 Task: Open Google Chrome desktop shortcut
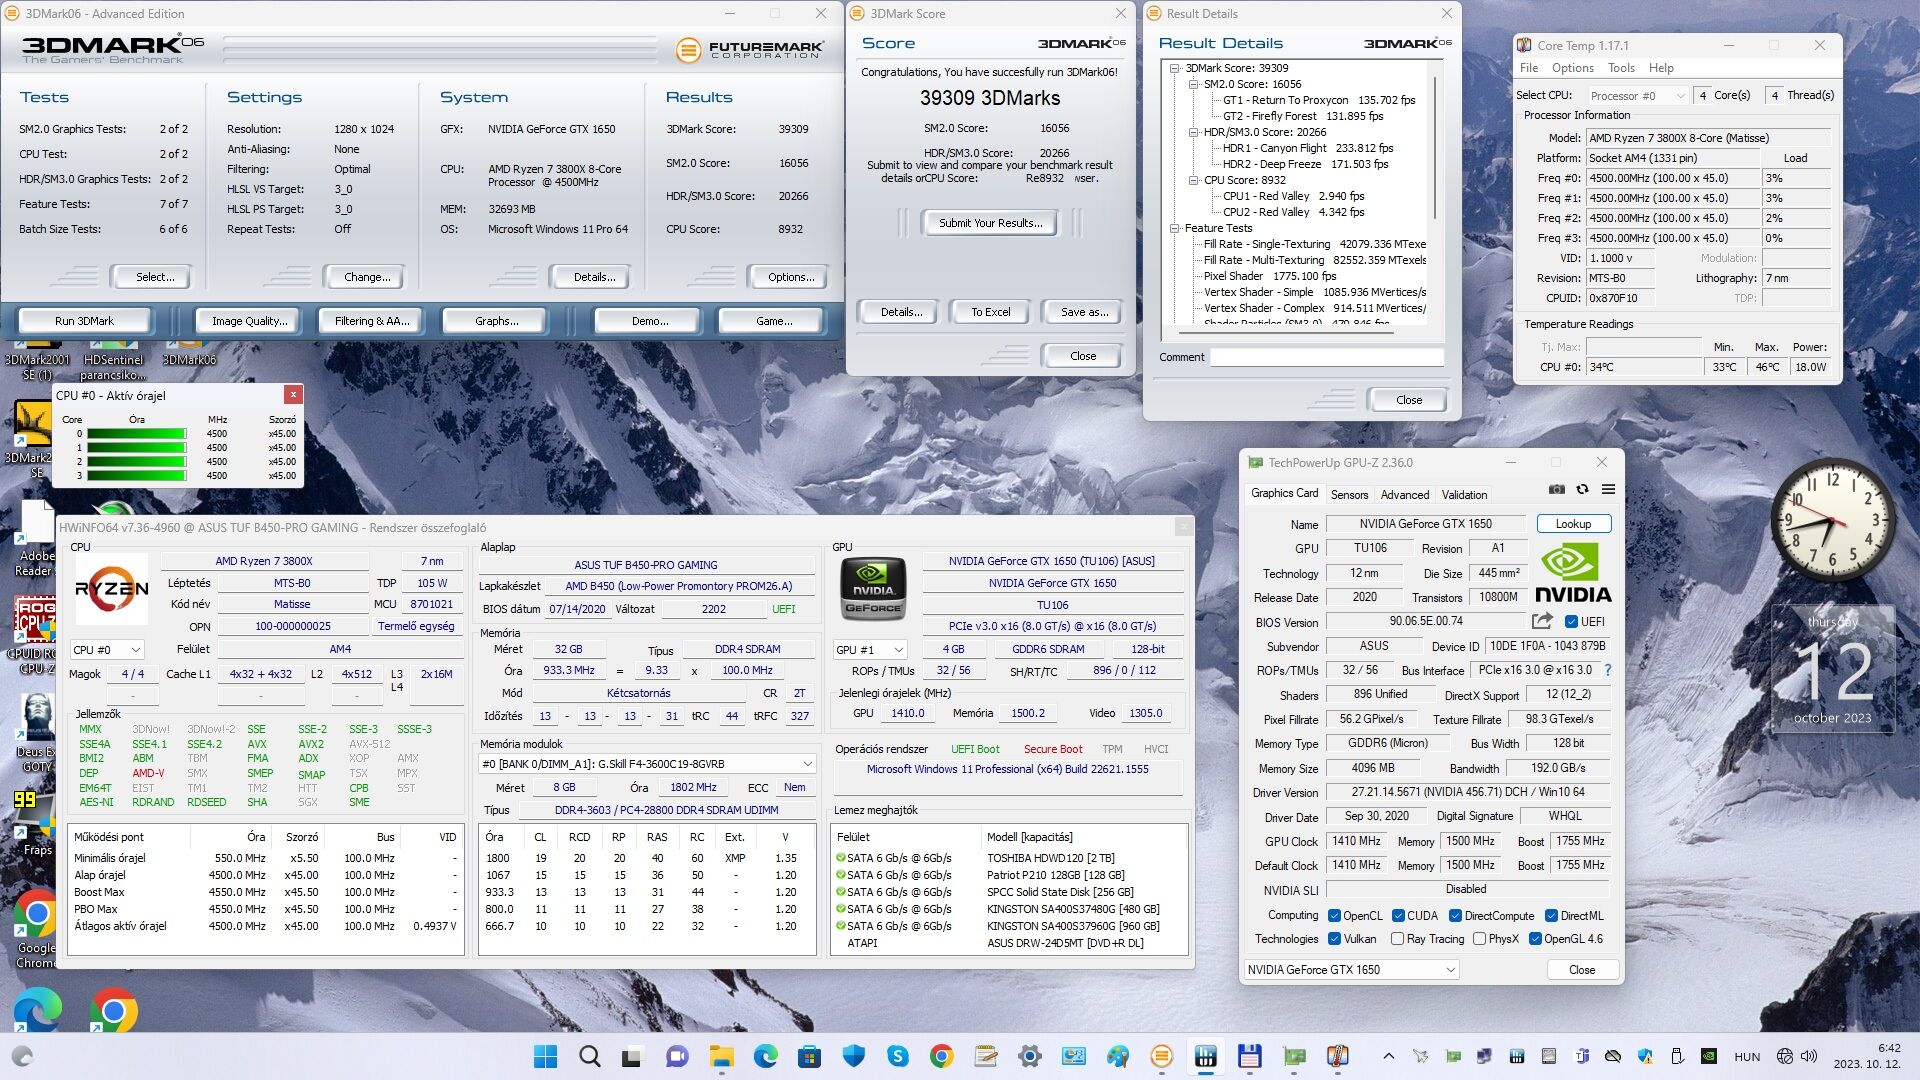[36, 928]
